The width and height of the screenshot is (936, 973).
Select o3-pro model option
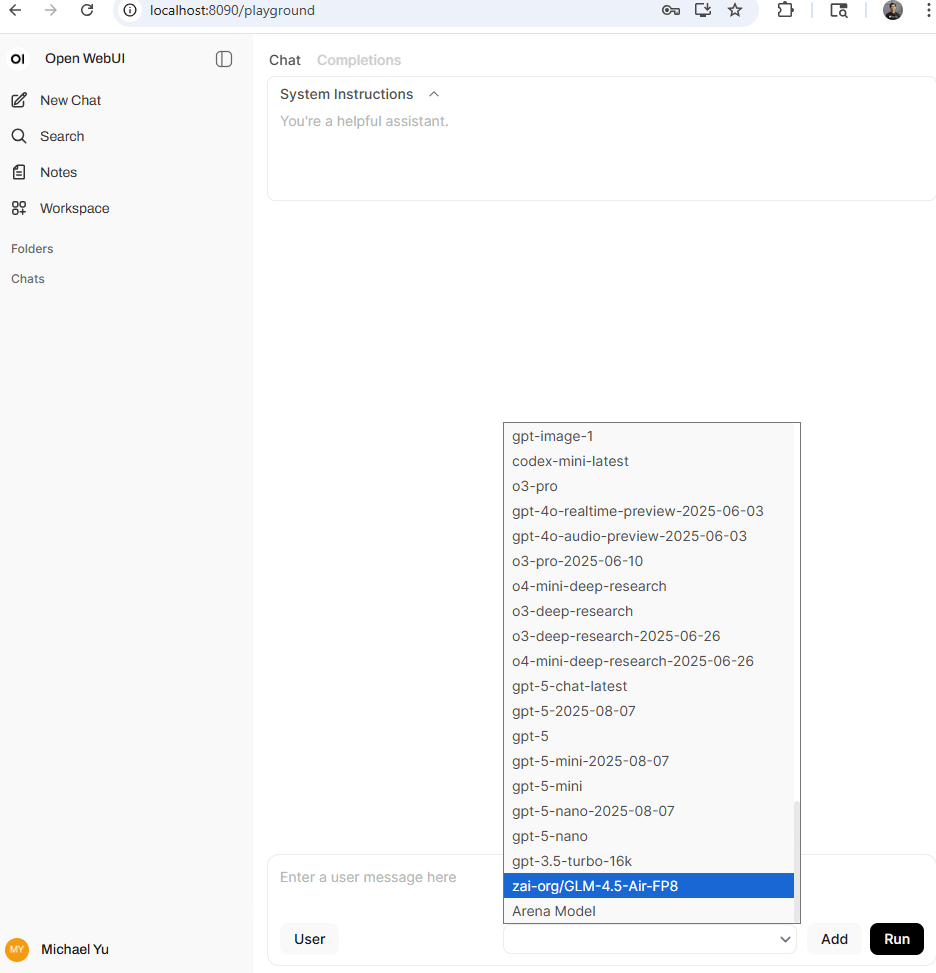(x=649, y=486)
